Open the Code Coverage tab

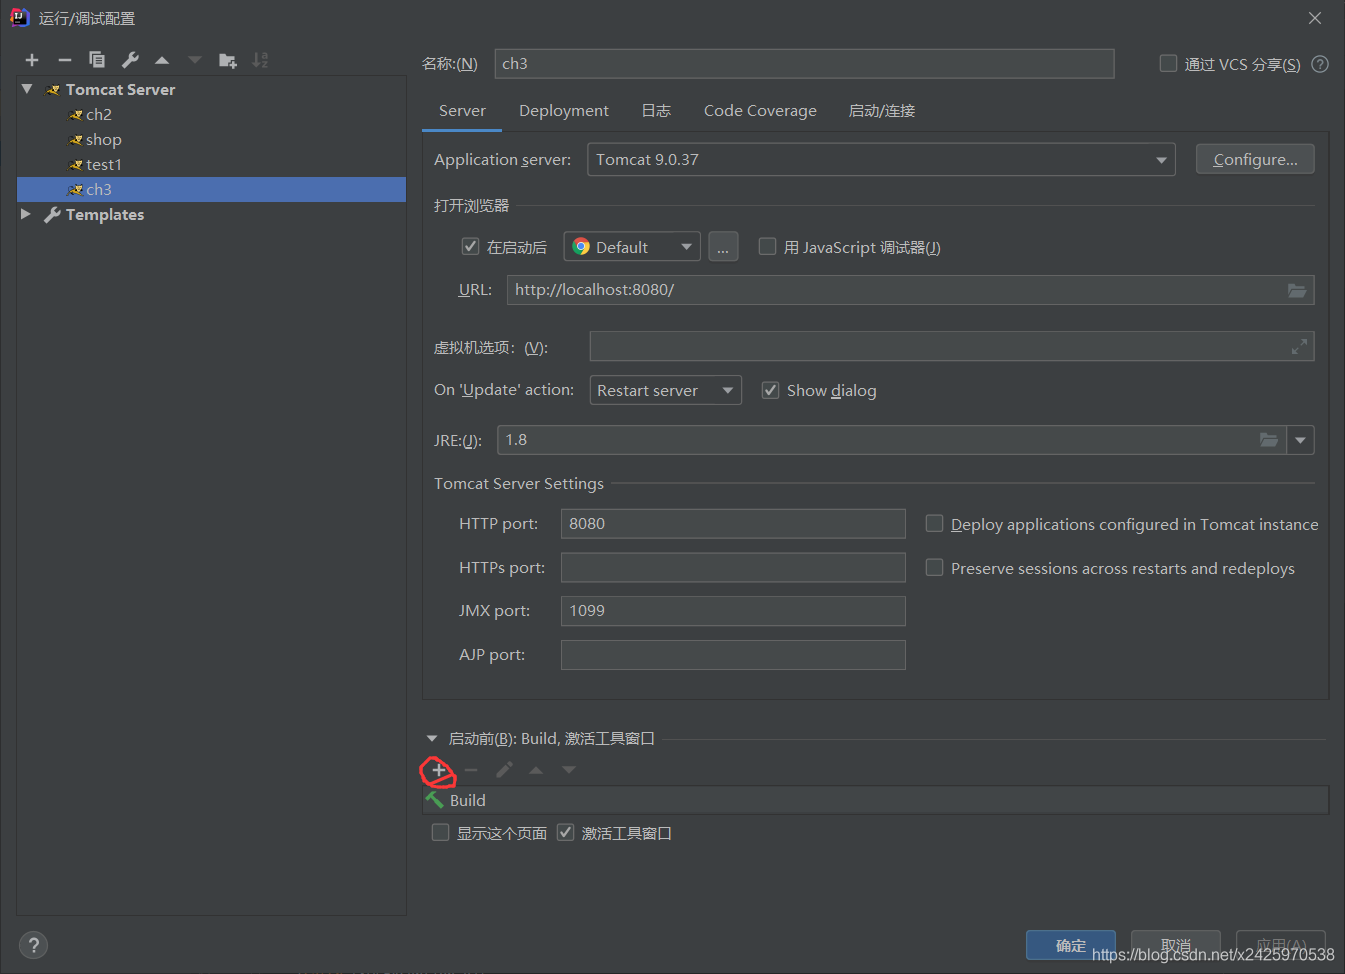coord(760,111)
